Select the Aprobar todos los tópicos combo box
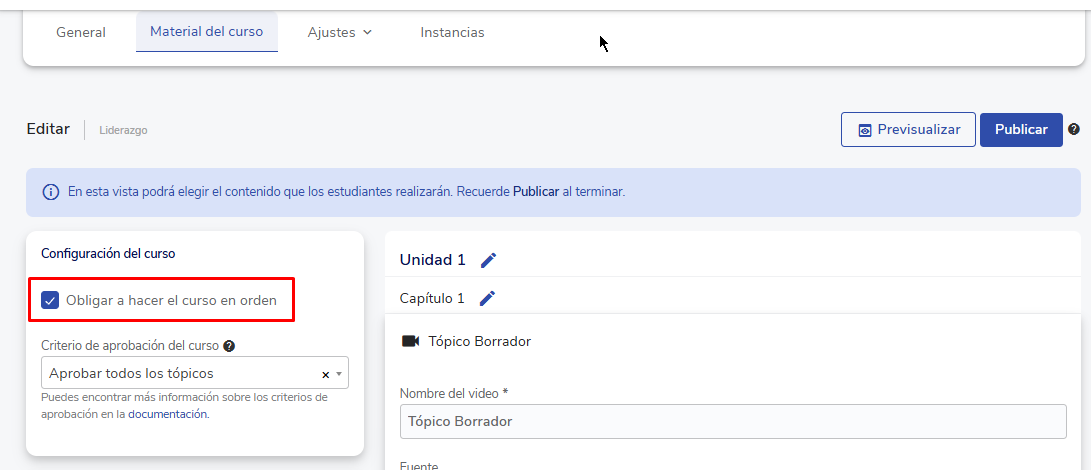The image size is (1091, 470). tap(180, 373)
